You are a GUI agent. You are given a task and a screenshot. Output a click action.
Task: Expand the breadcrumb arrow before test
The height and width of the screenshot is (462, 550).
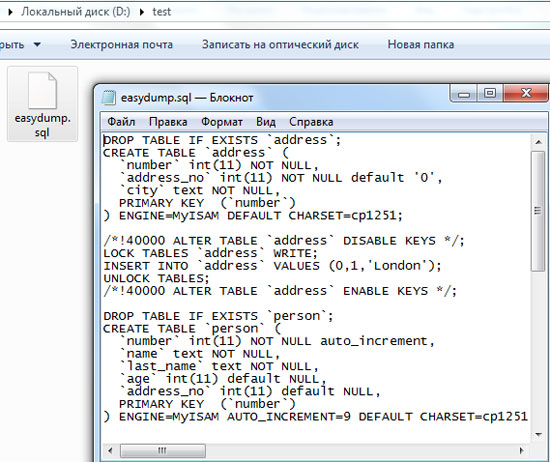point(142,12)
